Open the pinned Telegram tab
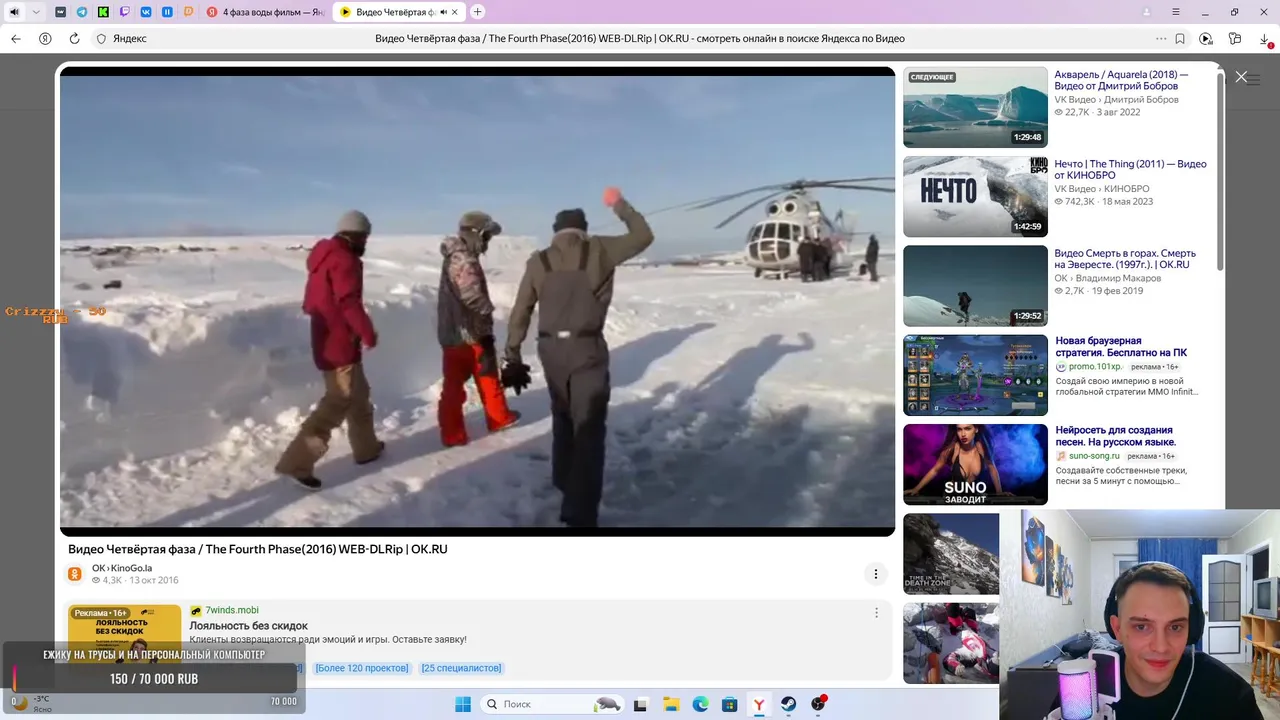Viewport: 1280px width, 720px height. tap(82, 12)
